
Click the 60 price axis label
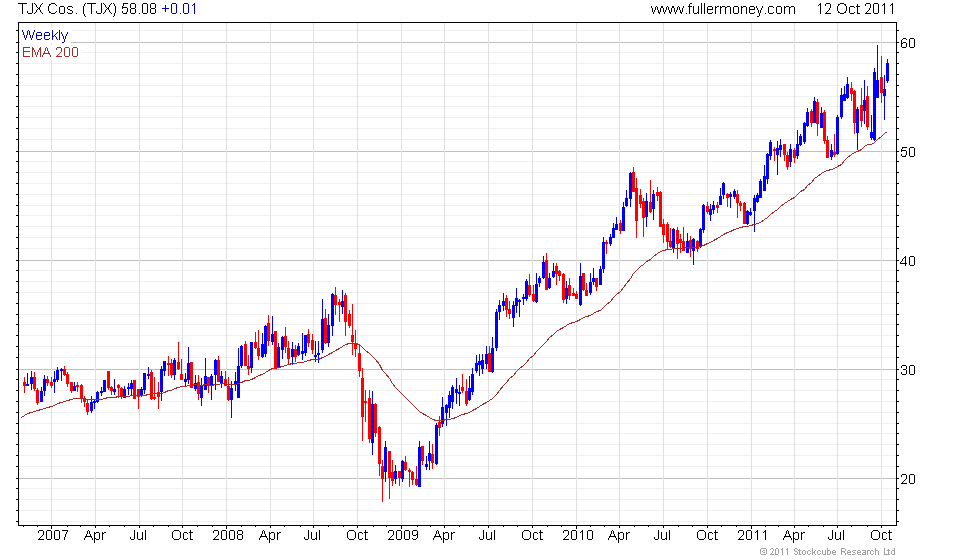tap(908, 43)
